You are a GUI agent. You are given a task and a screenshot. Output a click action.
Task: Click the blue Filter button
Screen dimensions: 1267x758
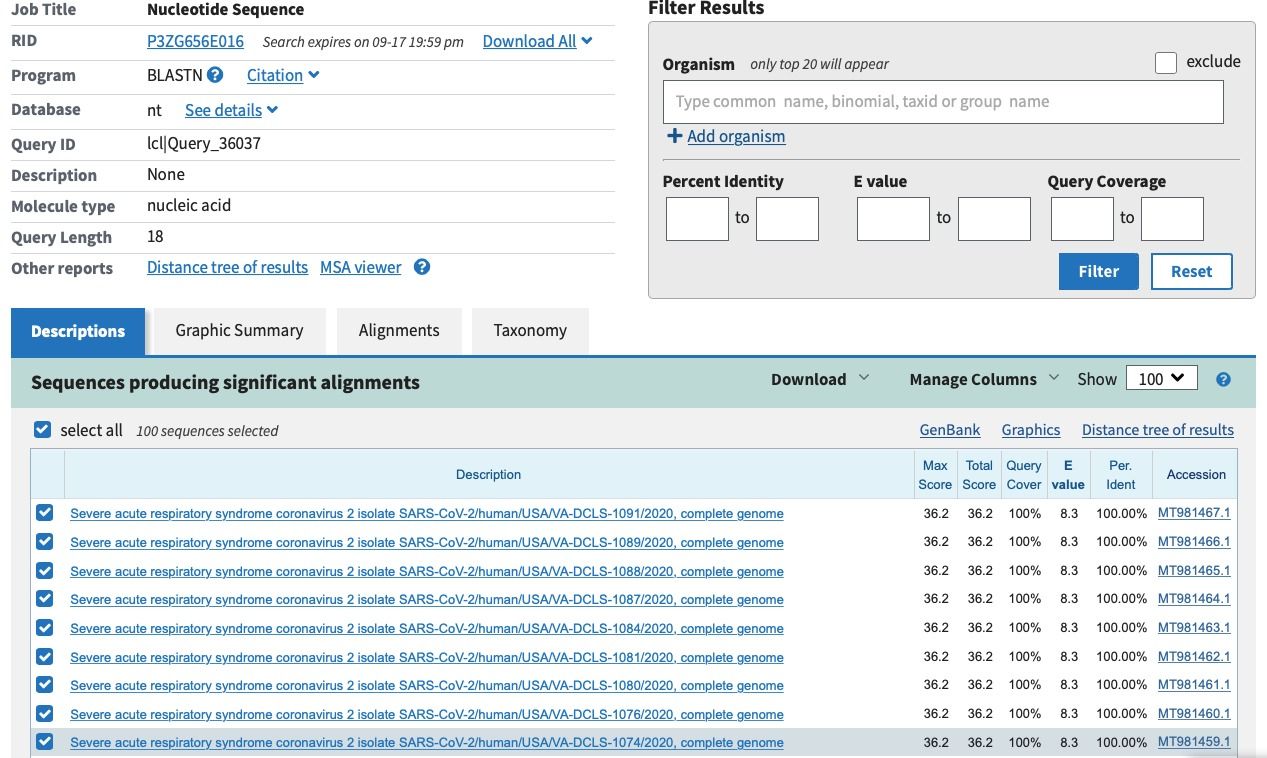[1098, 271]
